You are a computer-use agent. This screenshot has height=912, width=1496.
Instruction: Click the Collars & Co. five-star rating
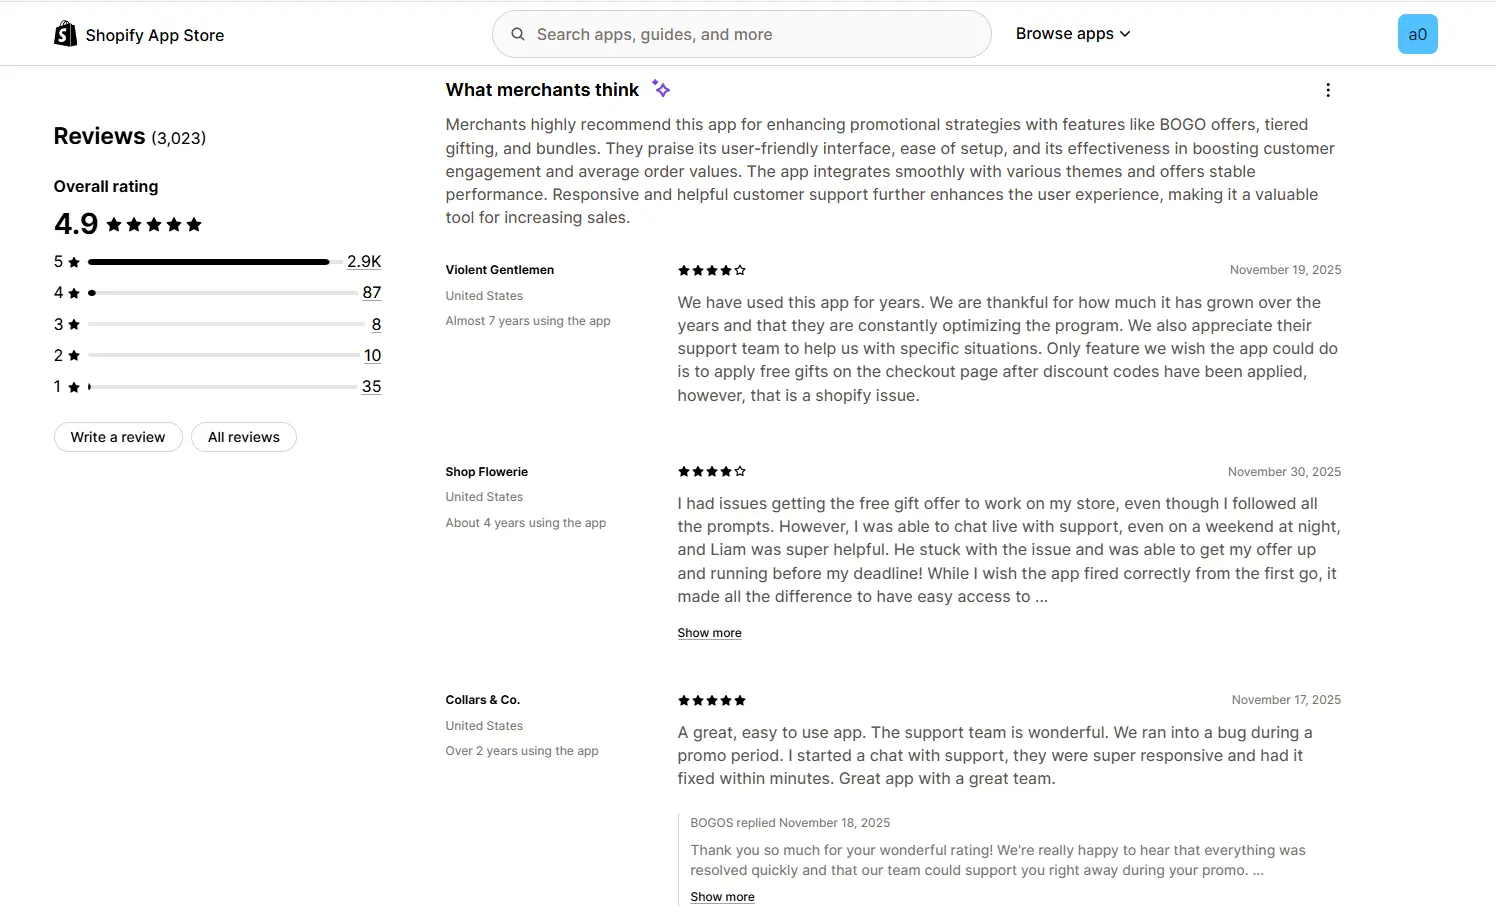(711, 700)
